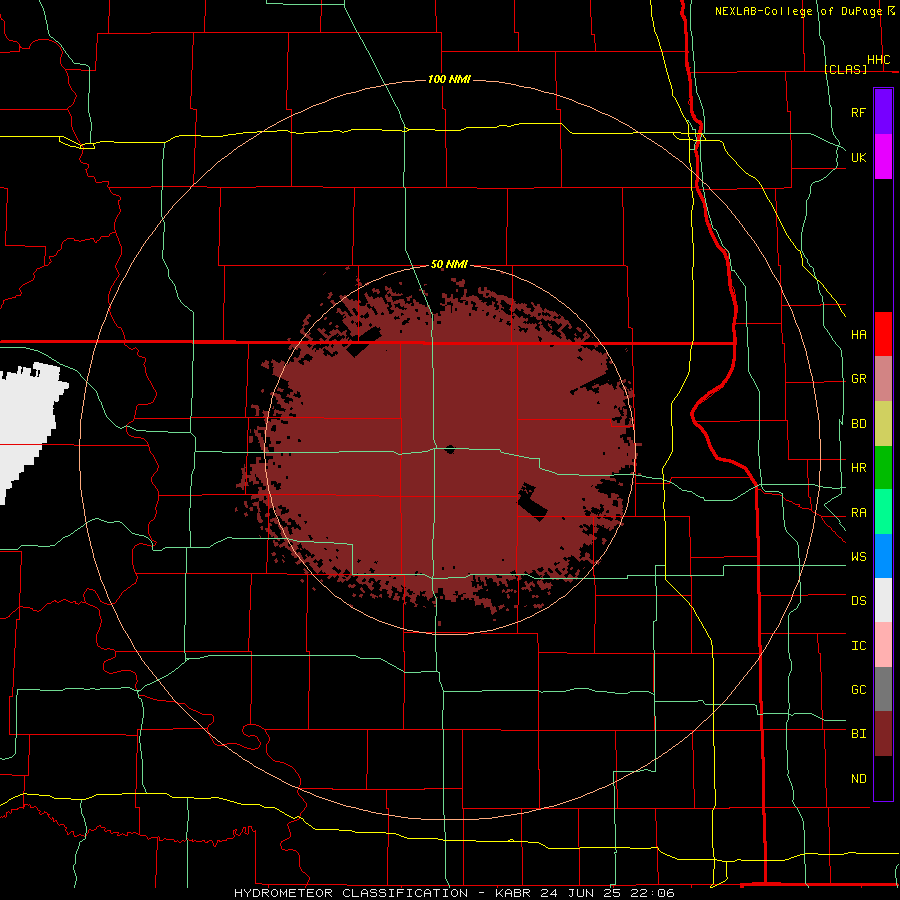900x900 pixels.
Task: Select the GR salmon legend swatch
Action: pyautogui.click(x=883, y=379)
